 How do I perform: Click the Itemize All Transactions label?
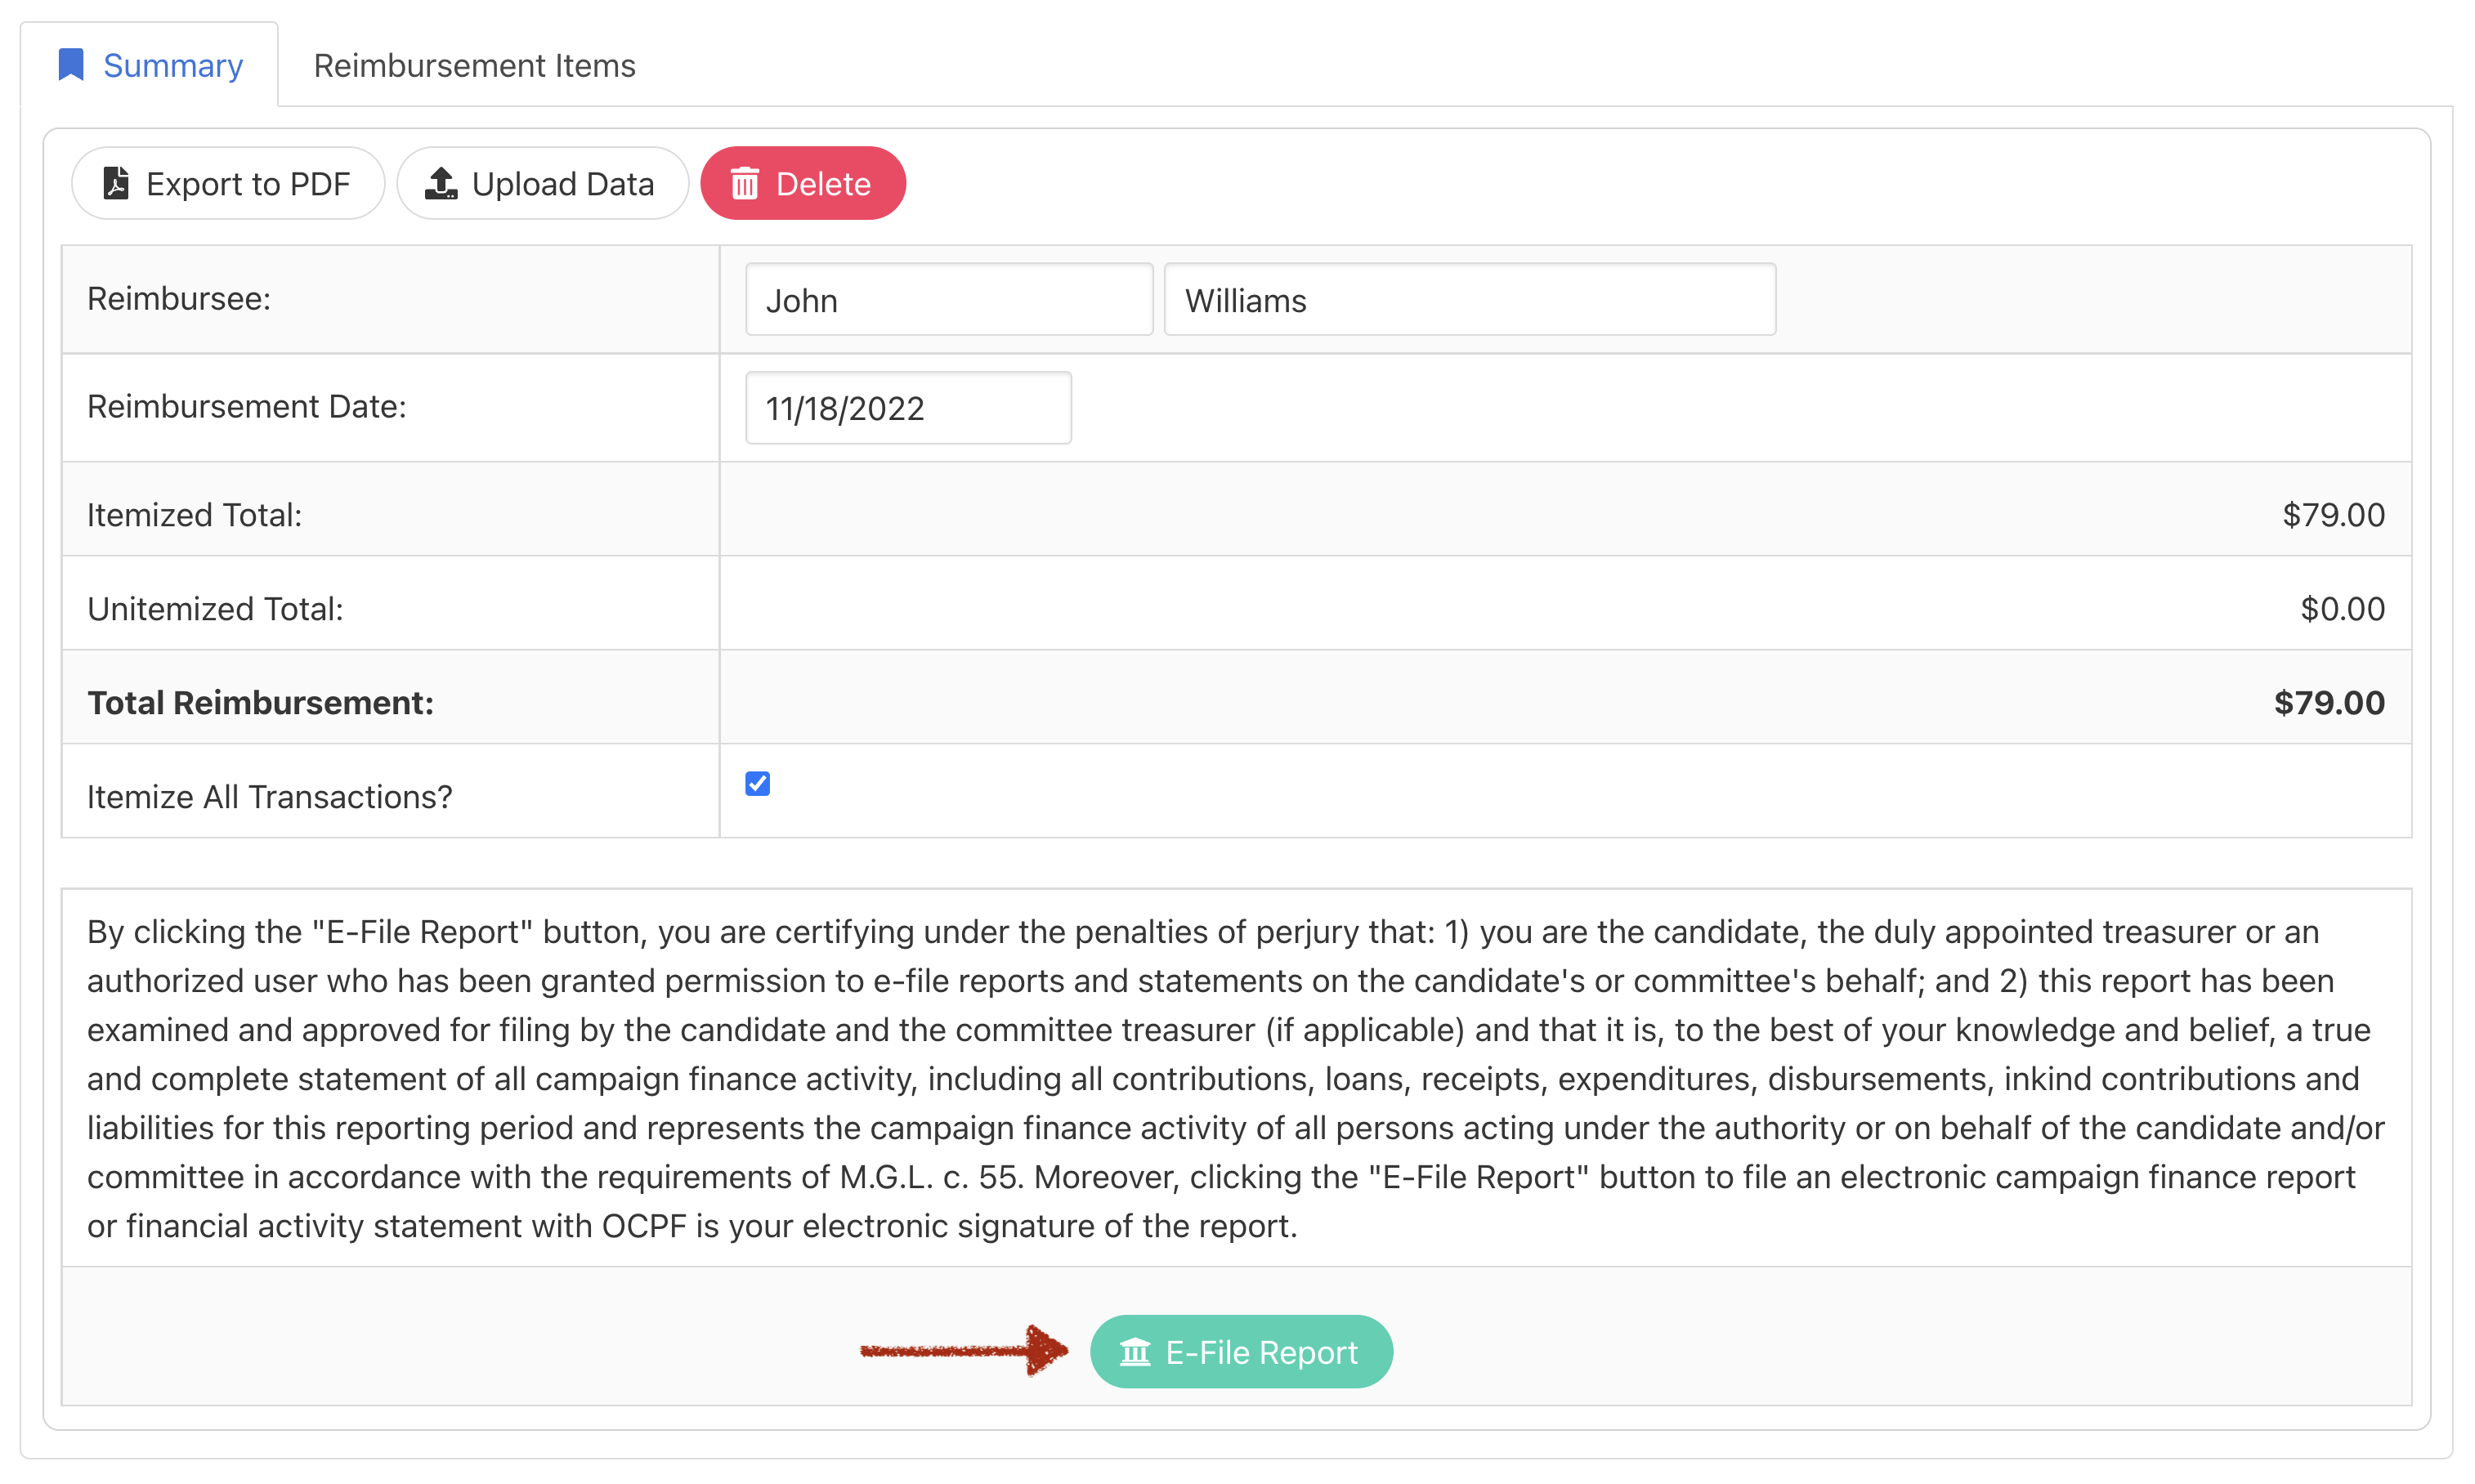coord(270,797)
